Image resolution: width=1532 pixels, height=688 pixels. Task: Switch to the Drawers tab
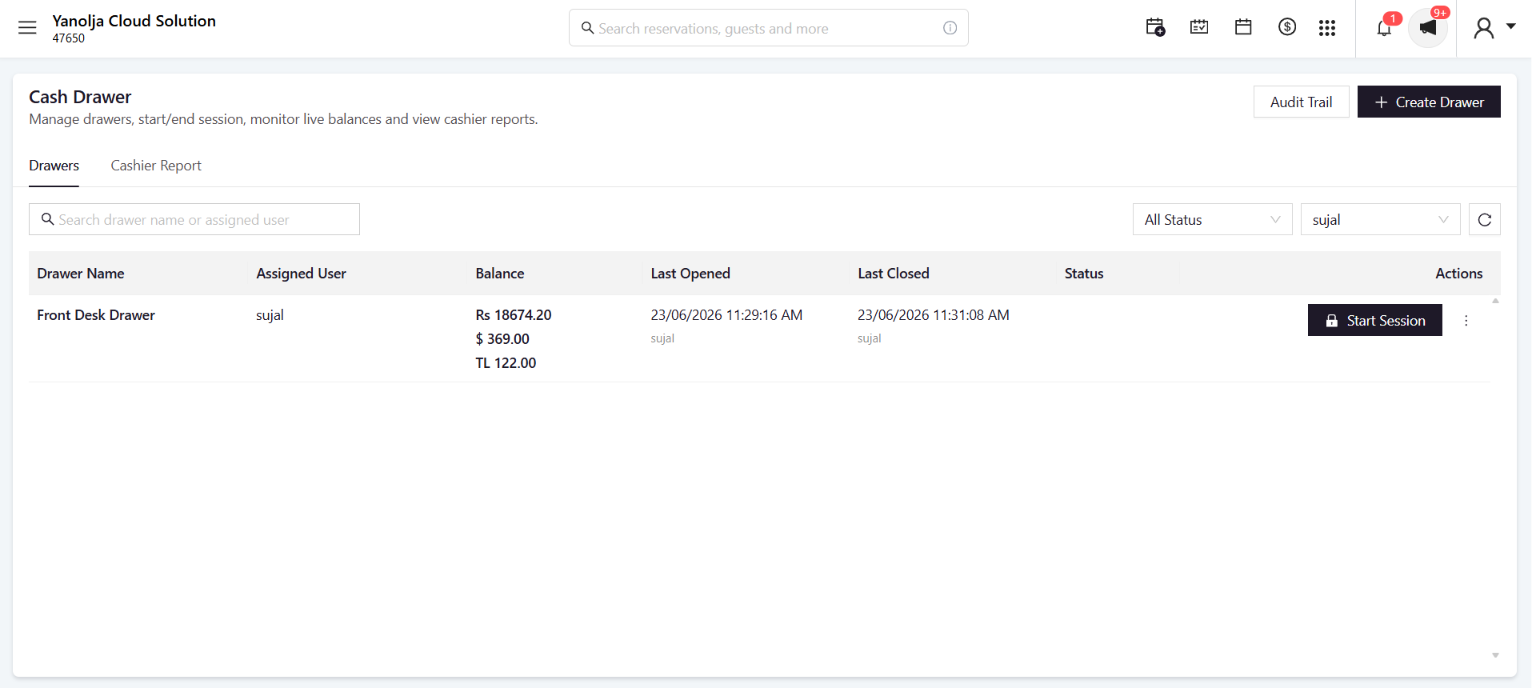coord(54,166)
